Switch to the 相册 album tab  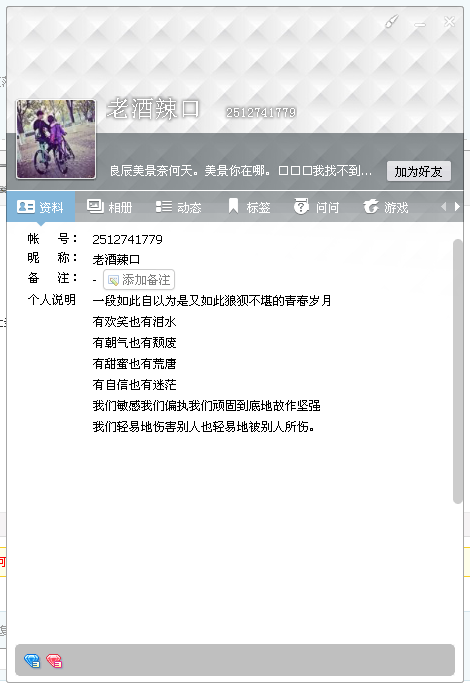[110, 207]
